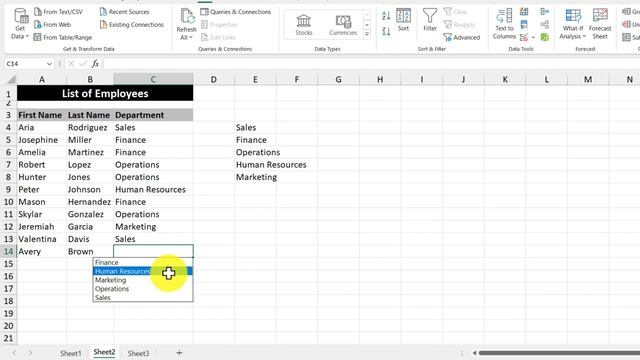Click inside the formula bar
This screenshot has height=360, width=640.
point(371,64)
